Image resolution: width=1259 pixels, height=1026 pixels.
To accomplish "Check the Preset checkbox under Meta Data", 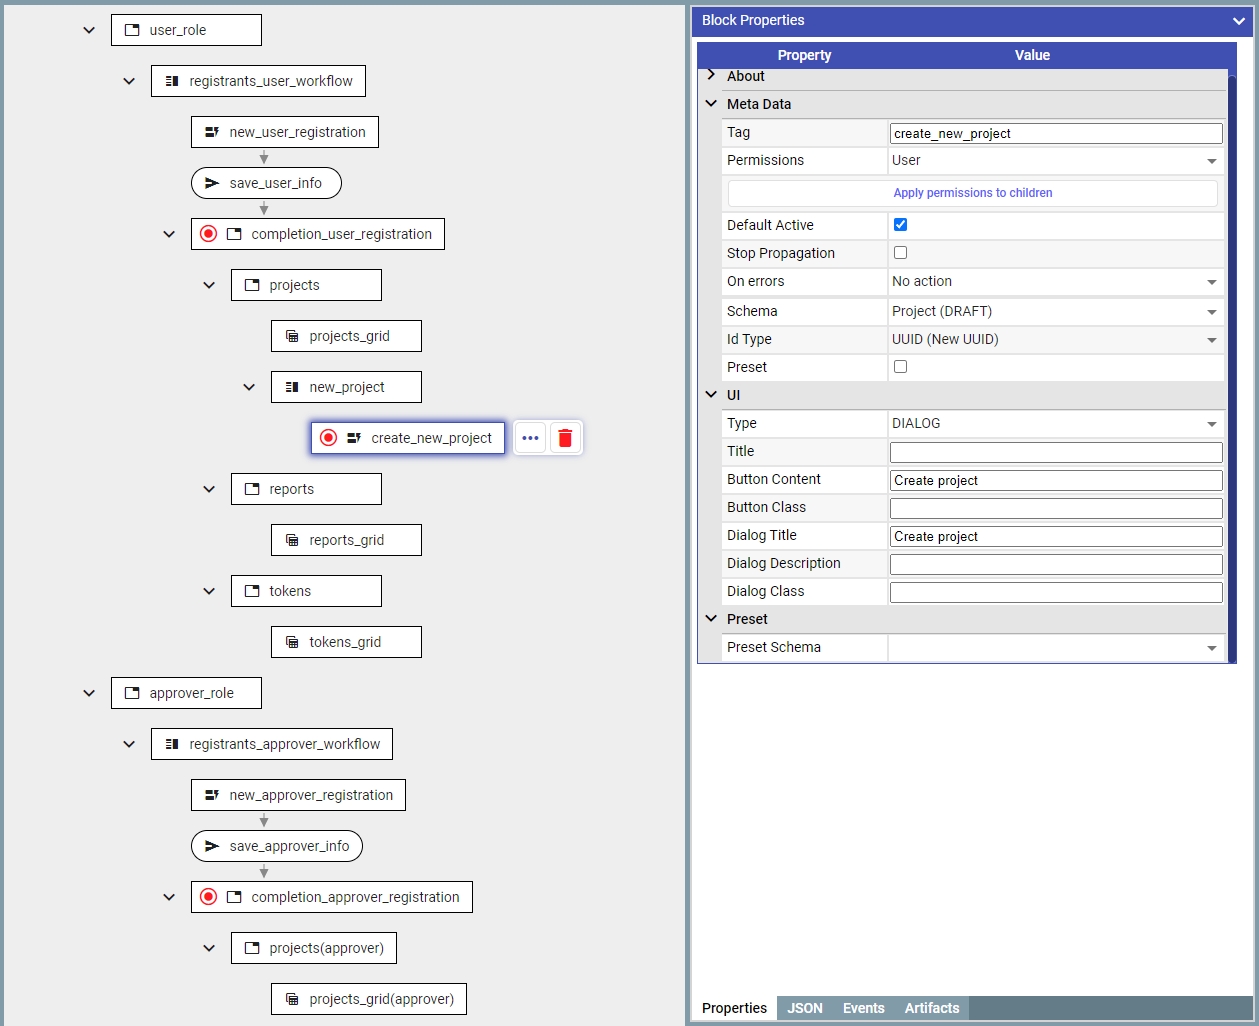I will coord(900,367).
